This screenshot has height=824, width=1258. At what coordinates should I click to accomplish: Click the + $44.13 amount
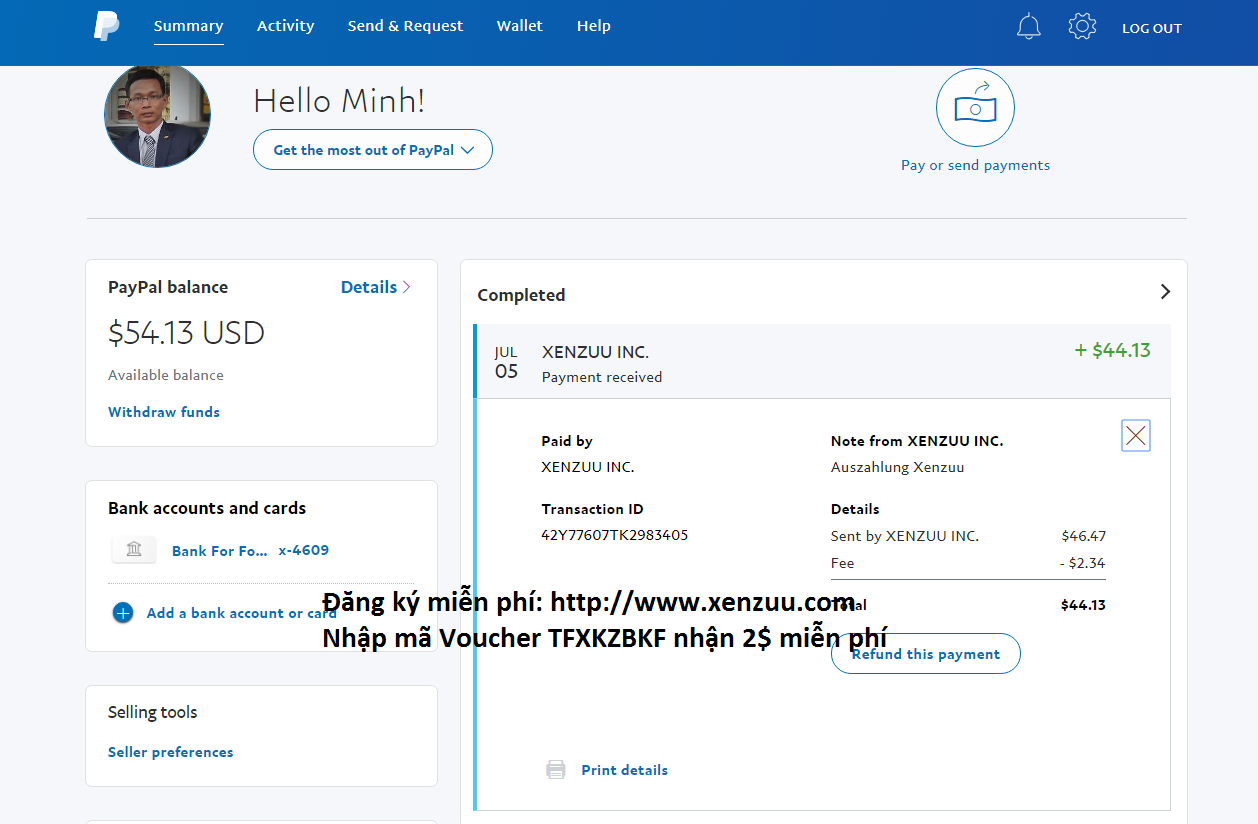(x=1112, y=350)
